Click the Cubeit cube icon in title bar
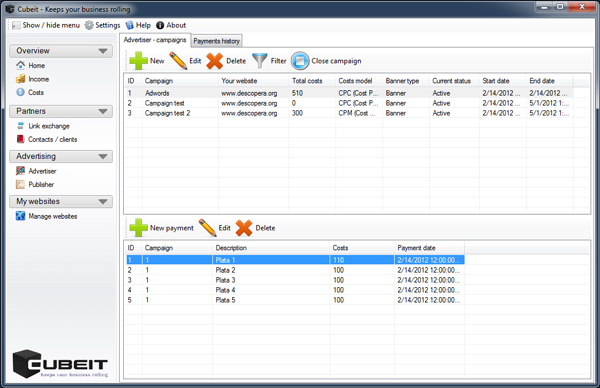Viewport: 600px width, 388px height. tap(10, 9)
